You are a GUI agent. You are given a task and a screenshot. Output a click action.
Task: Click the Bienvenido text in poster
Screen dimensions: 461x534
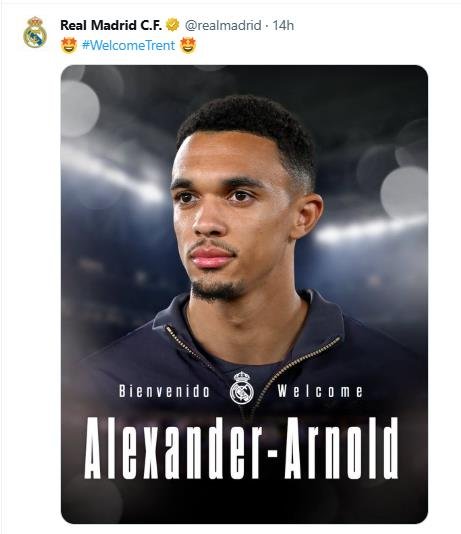(164, 391)
